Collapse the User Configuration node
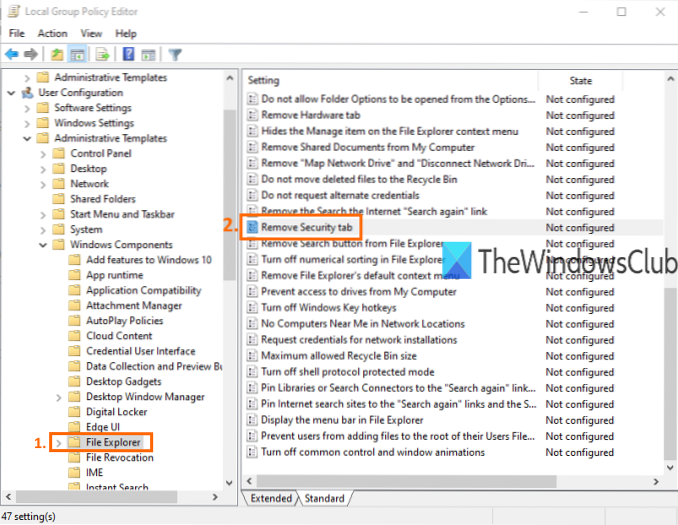The height and width of the screenshot is (525, 678). point(10,93)
